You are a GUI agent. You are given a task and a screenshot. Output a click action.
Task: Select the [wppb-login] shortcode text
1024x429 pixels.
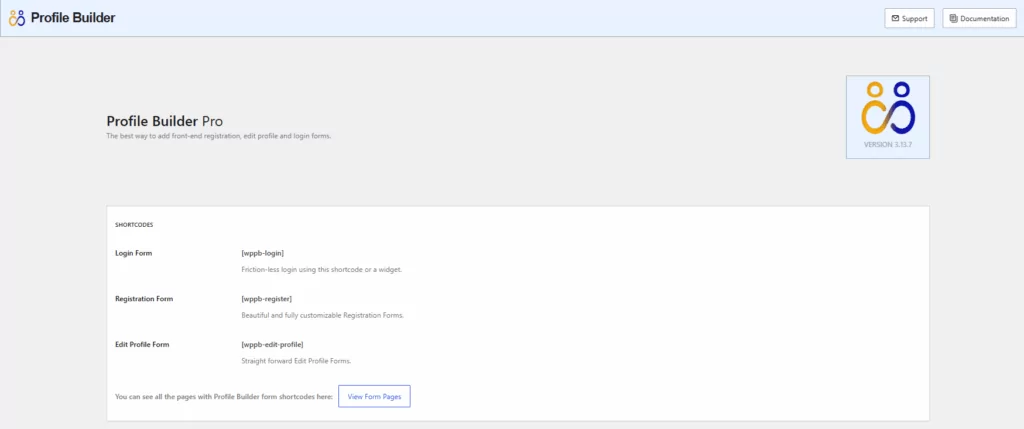pos(263,253)
